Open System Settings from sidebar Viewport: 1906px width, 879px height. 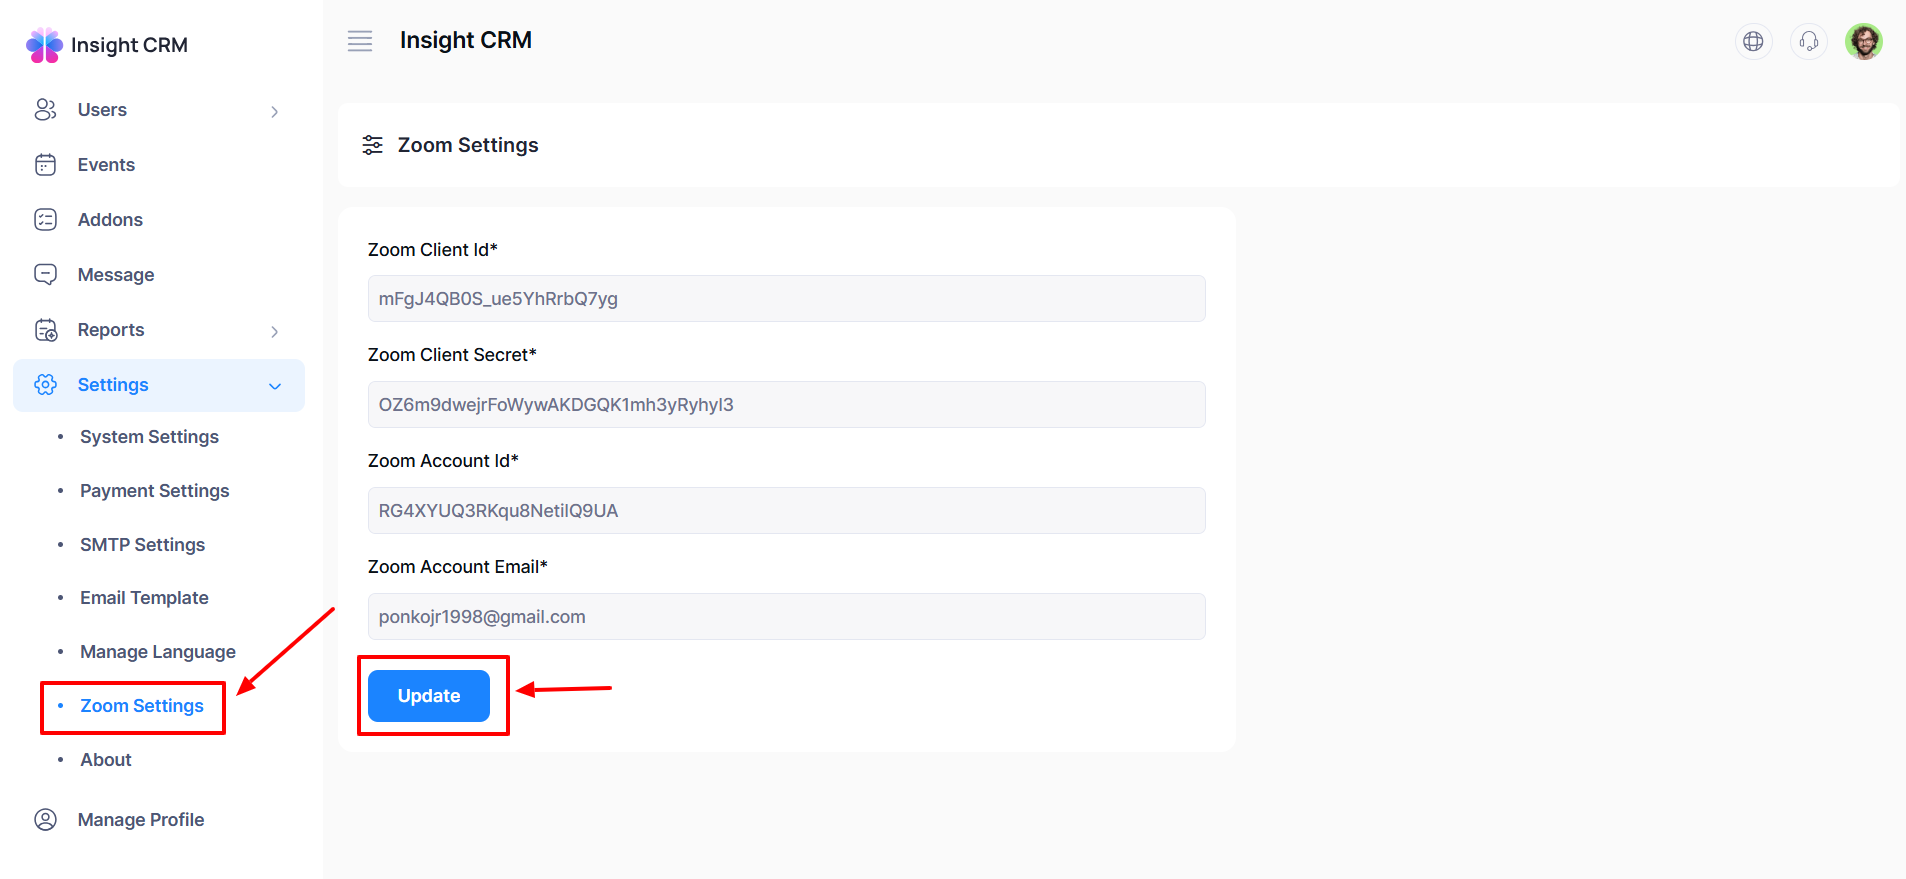tap(149, 437)
